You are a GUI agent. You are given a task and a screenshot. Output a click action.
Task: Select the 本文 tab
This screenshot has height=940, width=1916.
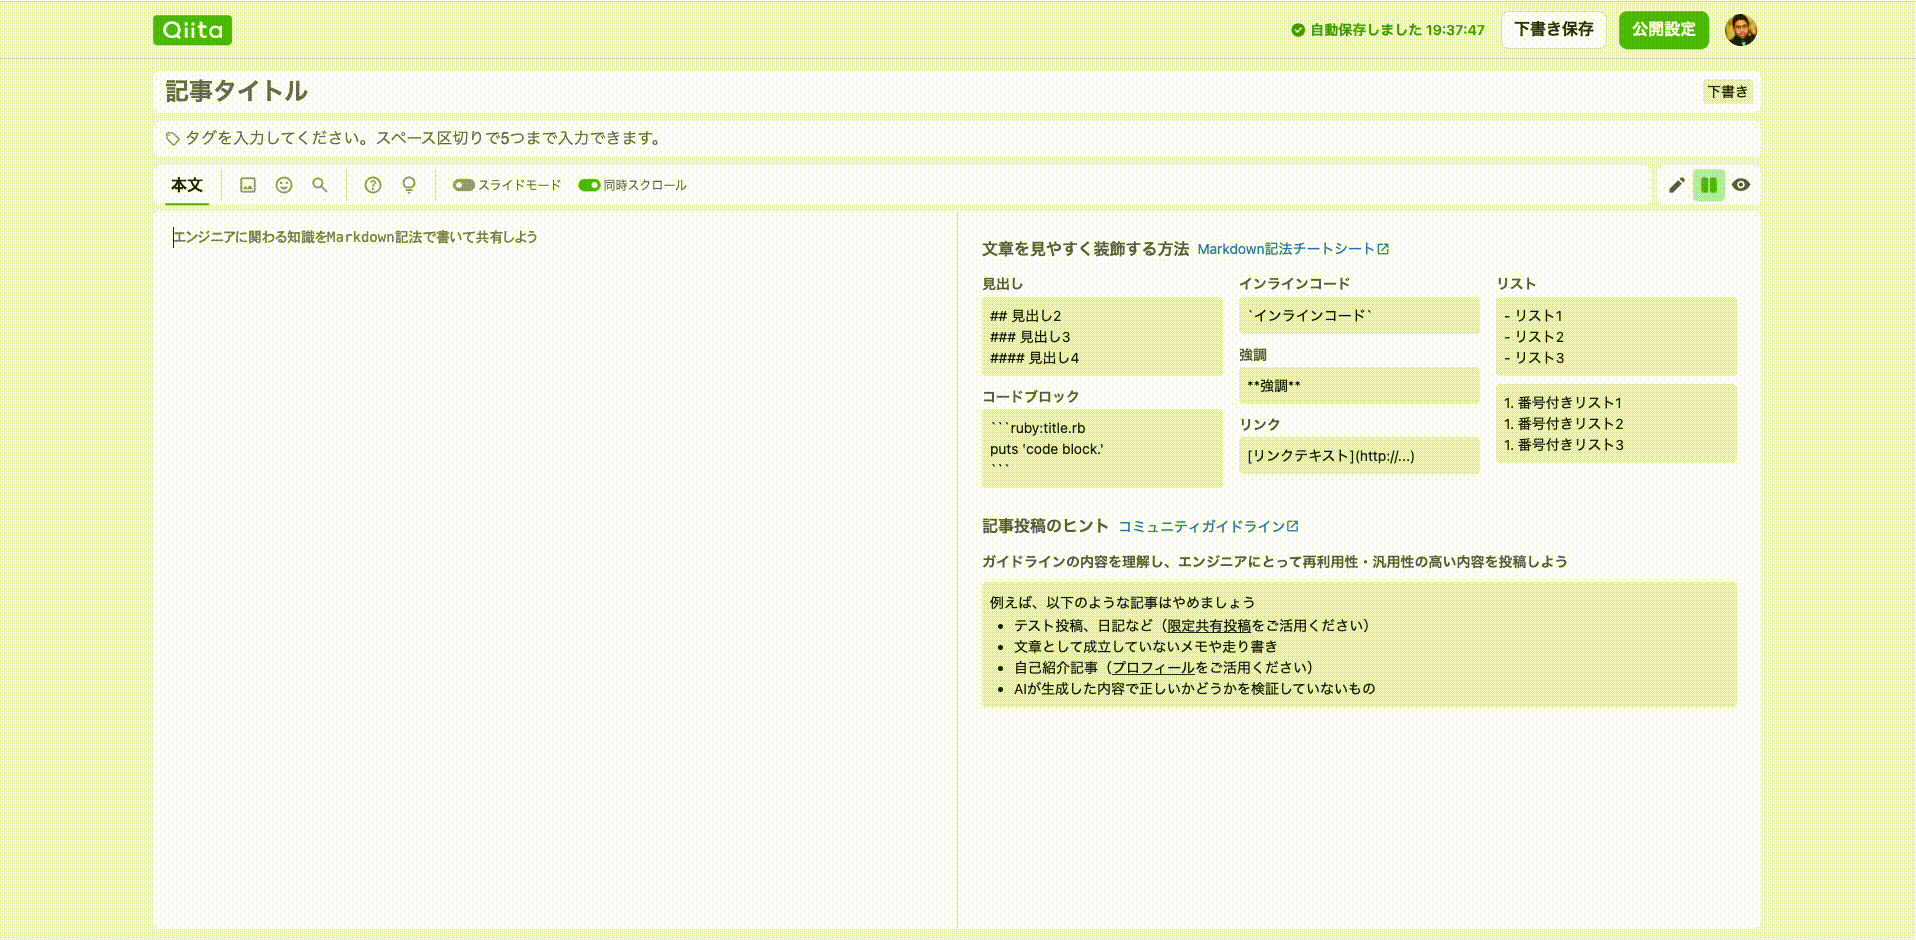(187, 185)
